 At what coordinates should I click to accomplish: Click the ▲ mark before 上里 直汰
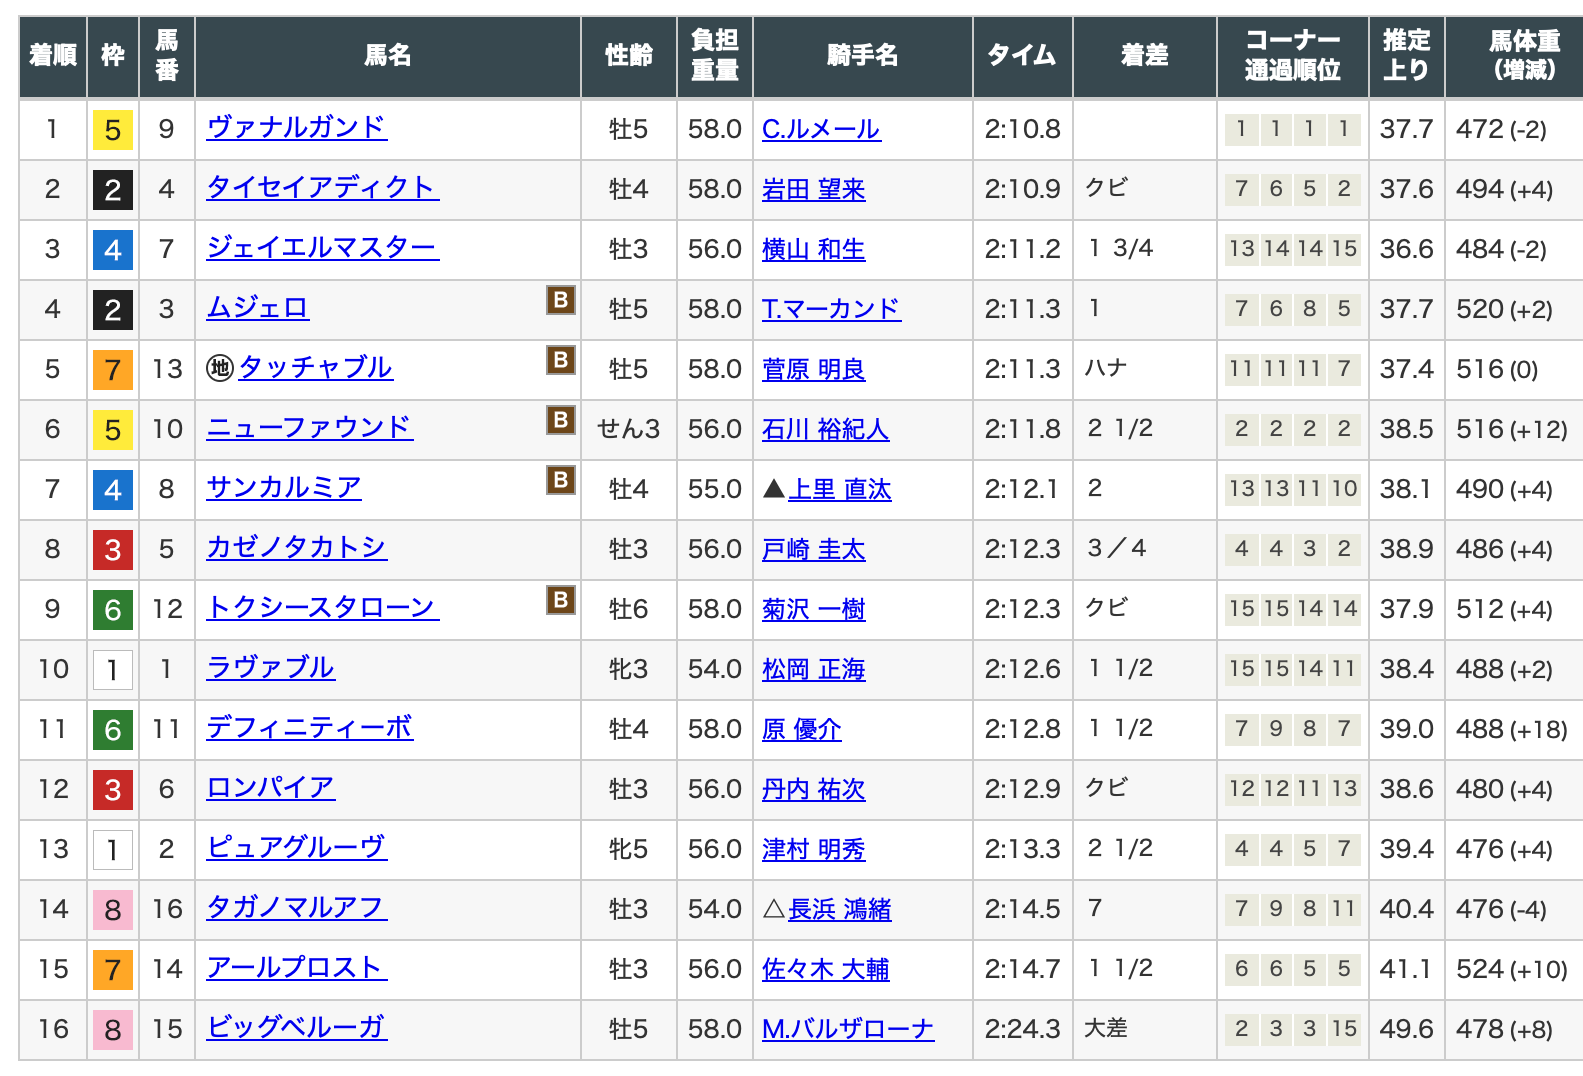pos(773,489)
